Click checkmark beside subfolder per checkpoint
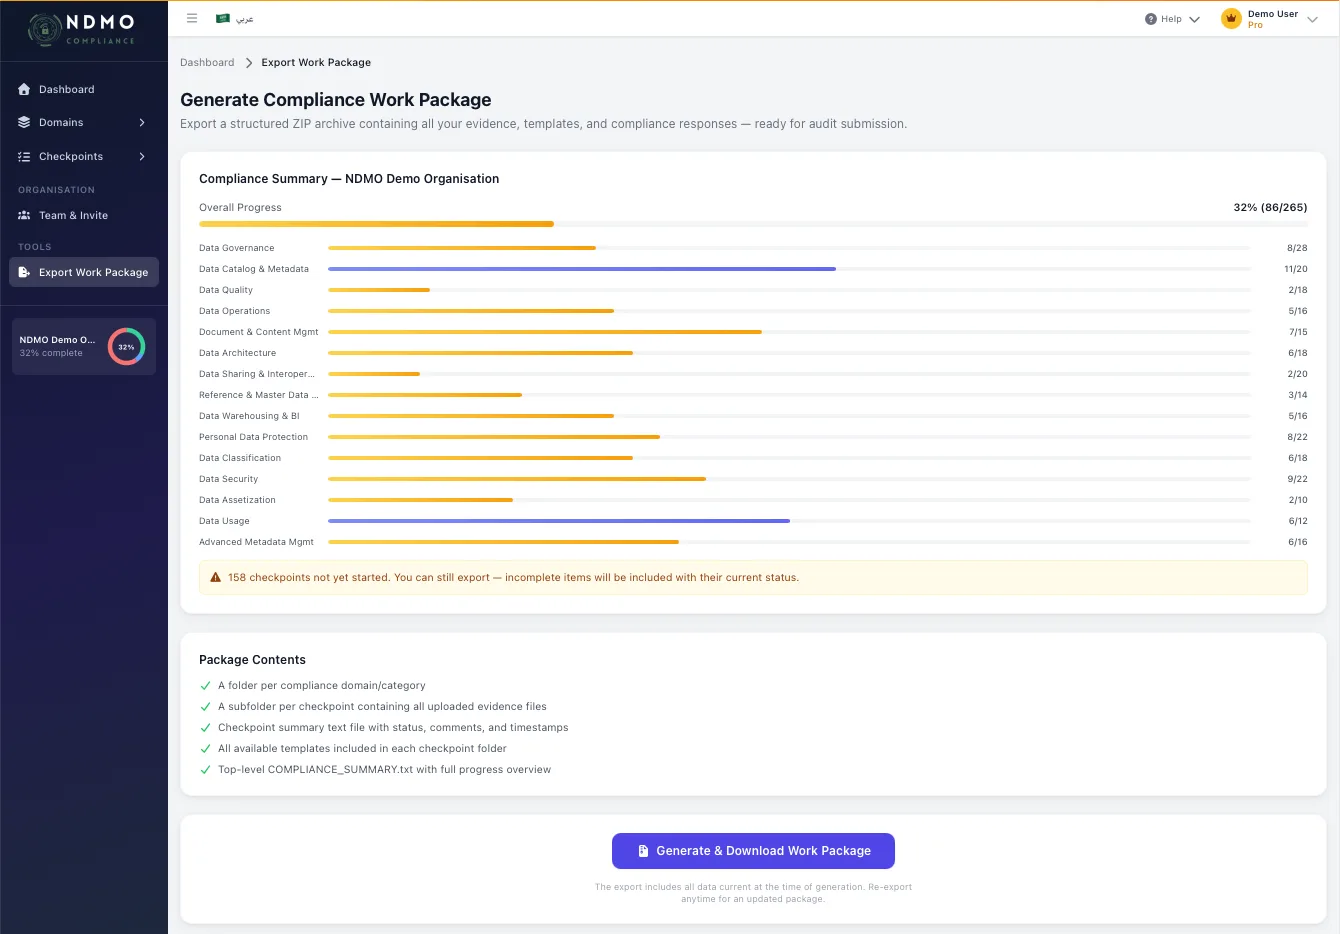The height and width of the screenshot is (934, 1340). (206, 707)
